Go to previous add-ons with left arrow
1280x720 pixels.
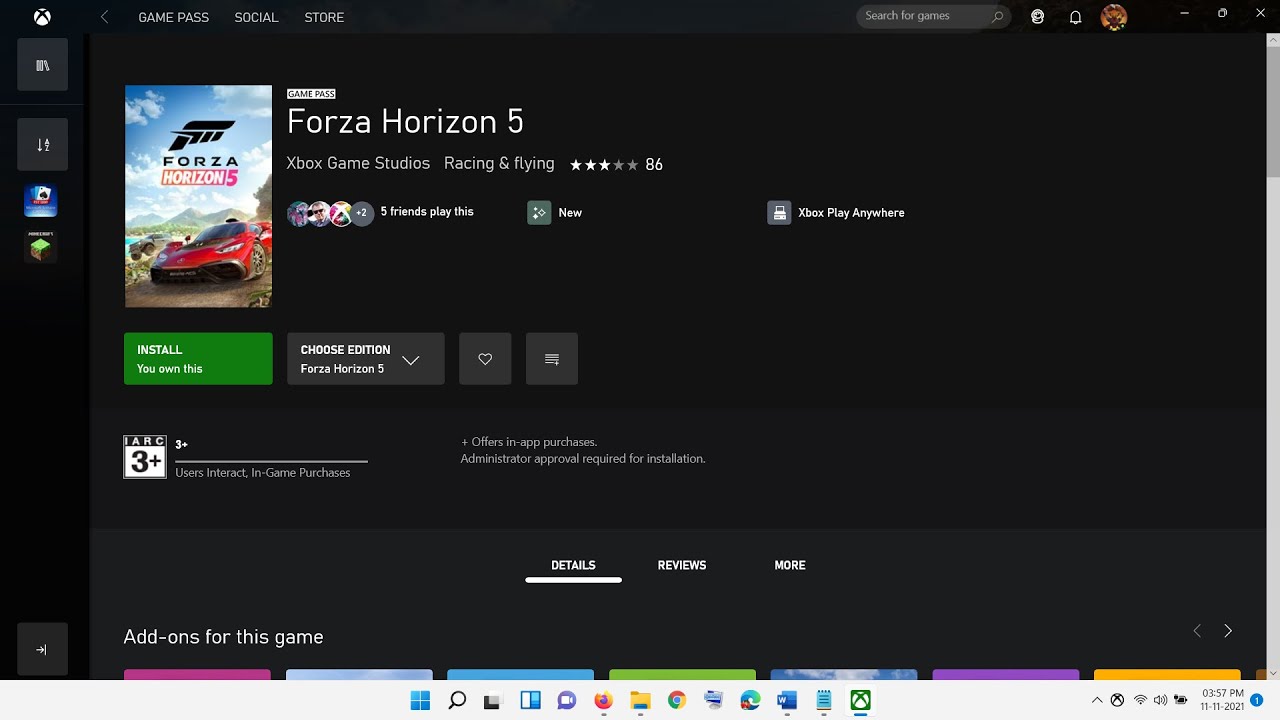1197,631
